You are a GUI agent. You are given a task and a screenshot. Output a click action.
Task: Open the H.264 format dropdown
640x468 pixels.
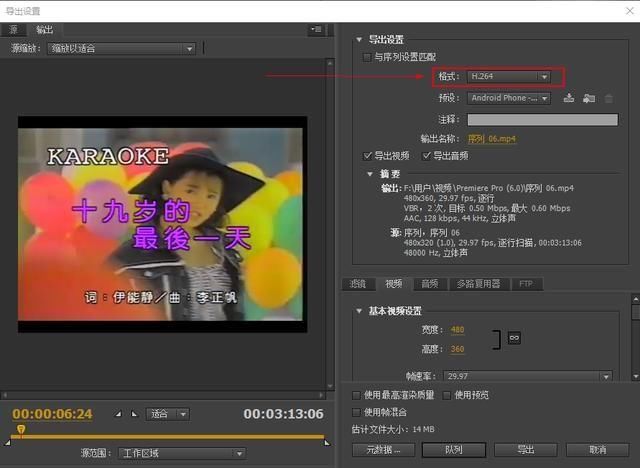509,77
